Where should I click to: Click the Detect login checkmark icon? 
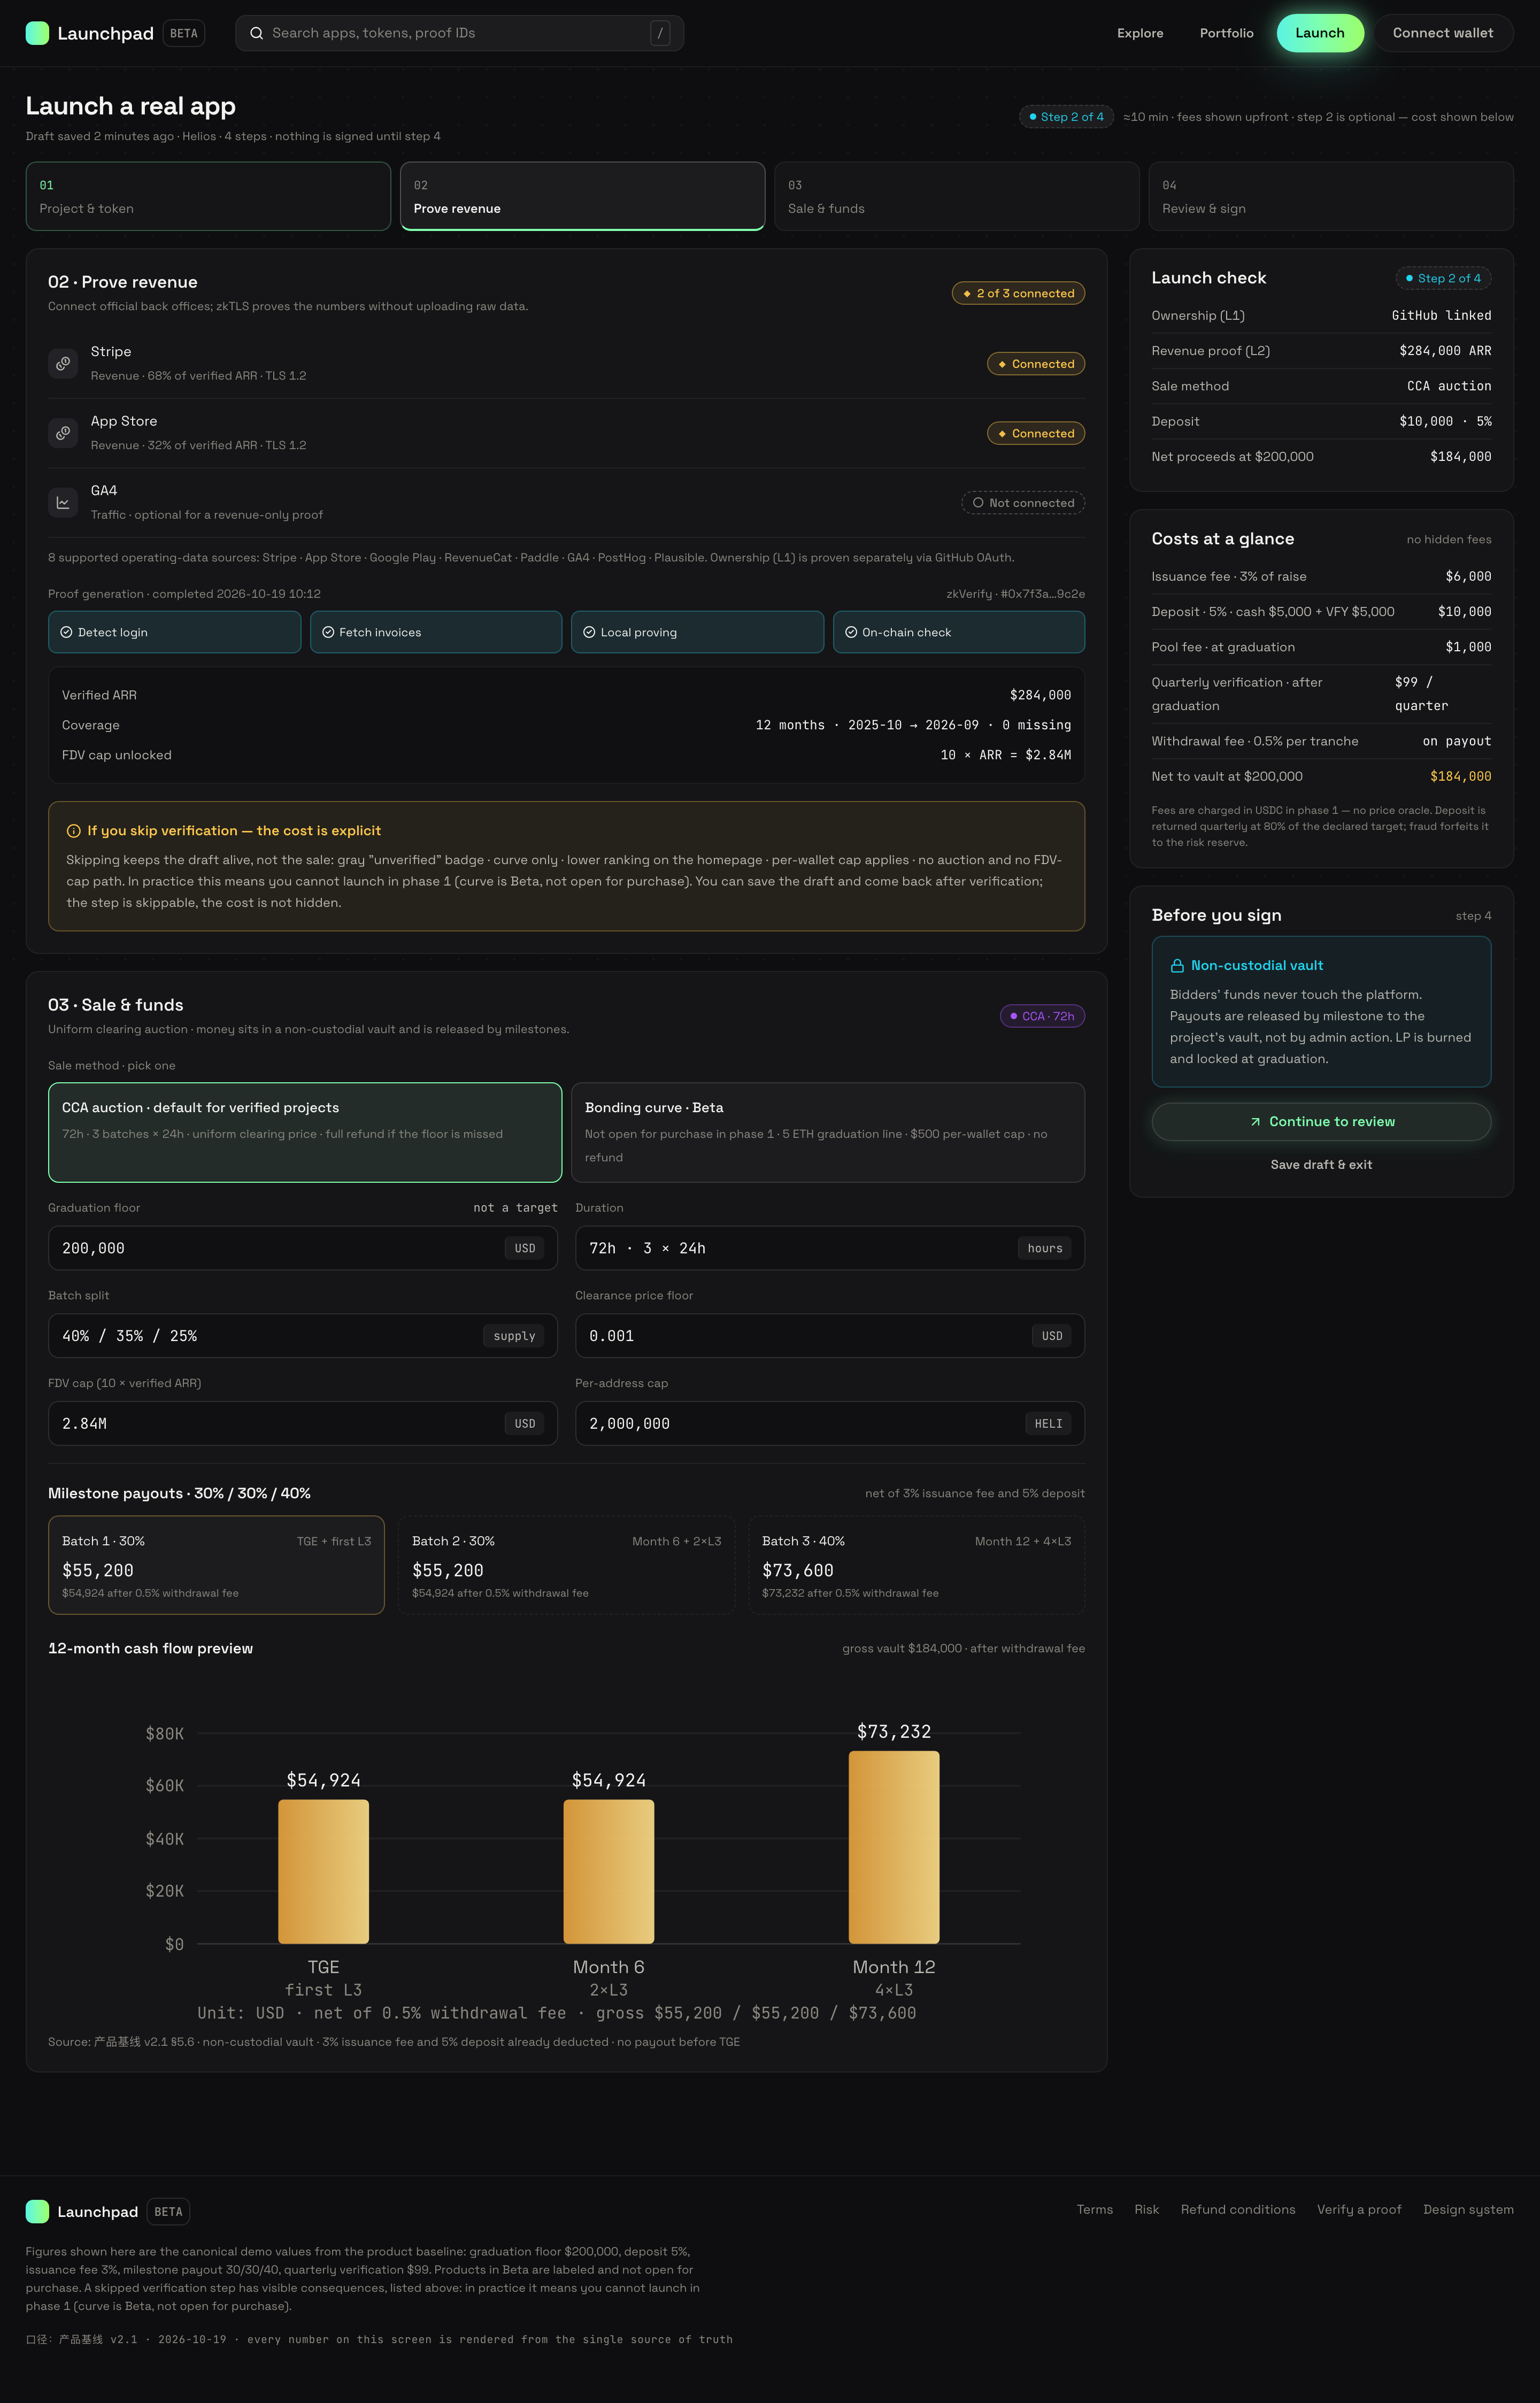coord(66,632)
